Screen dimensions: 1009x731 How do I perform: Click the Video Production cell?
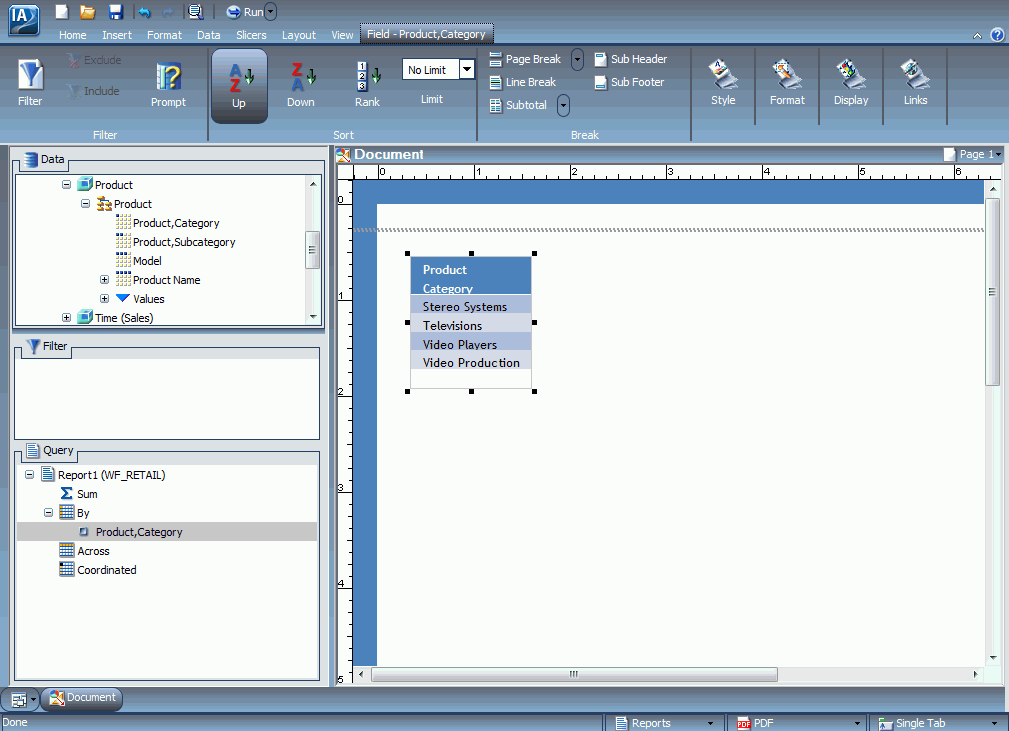pos(471,360)
